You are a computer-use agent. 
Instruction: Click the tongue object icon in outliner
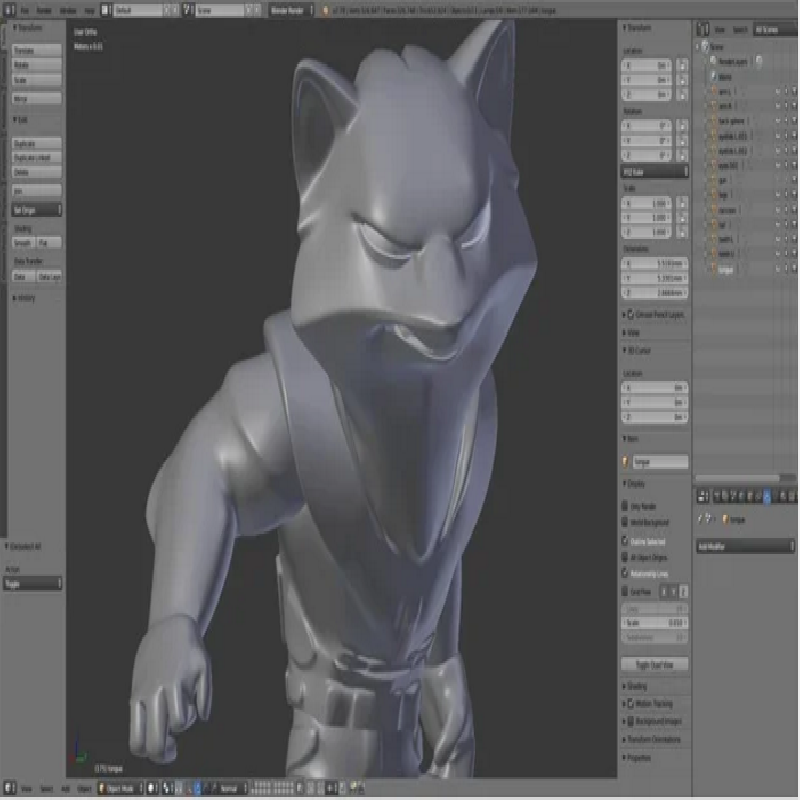point(712,269)
